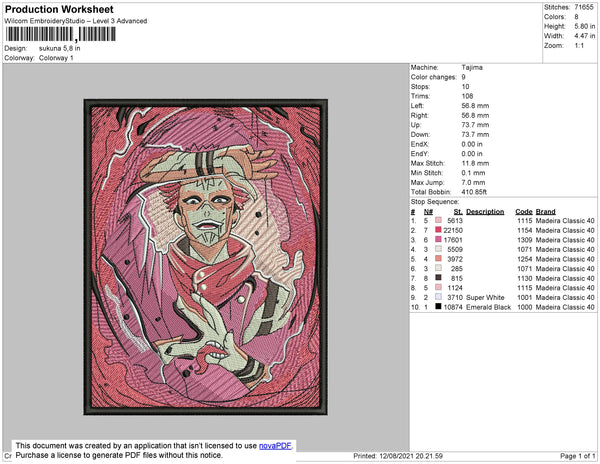Click the 'Stop Sequence:' heading
This screenshot has width=600, height=464.
[435, 202]
